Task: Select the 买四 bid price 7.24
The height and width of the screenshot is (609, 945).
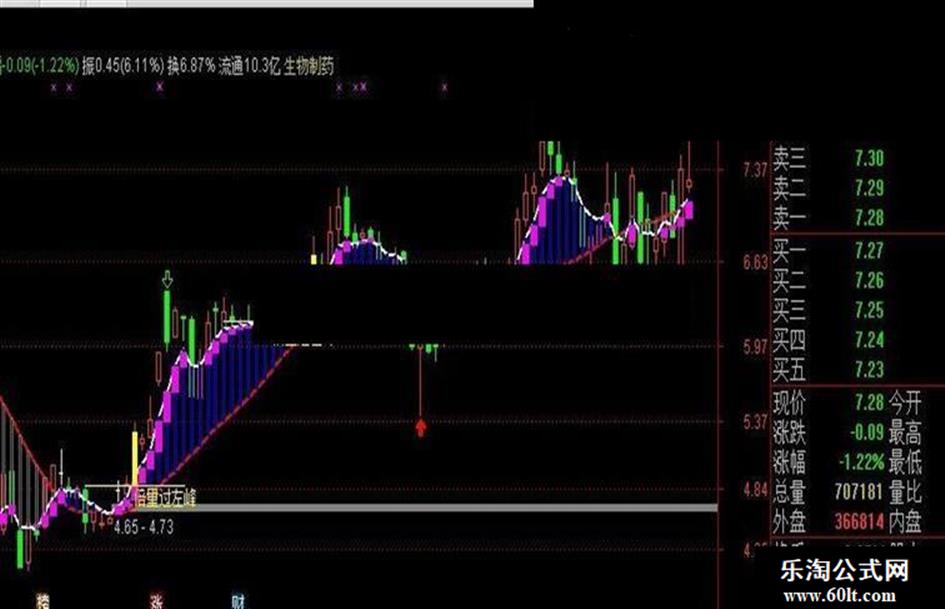Action: pyautogui.click(x=869, y=339)
